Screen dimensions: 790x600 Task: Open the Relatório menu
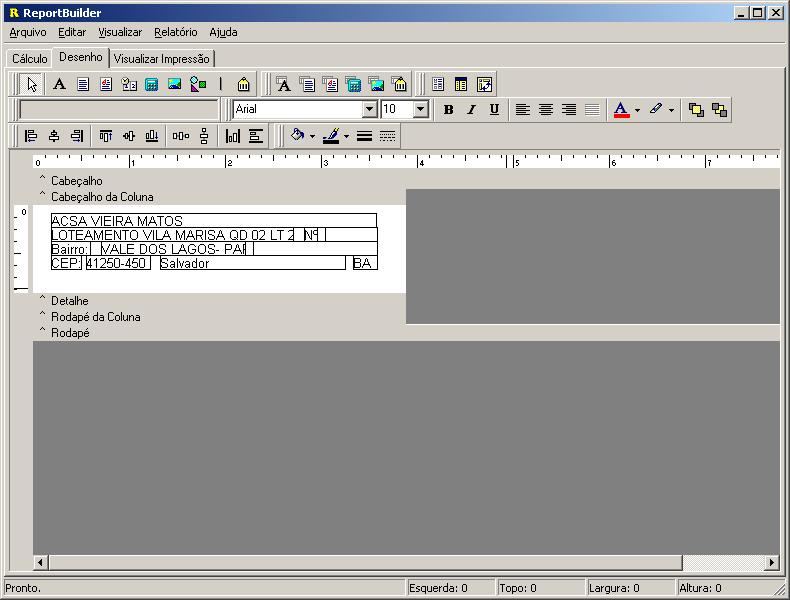176,32
